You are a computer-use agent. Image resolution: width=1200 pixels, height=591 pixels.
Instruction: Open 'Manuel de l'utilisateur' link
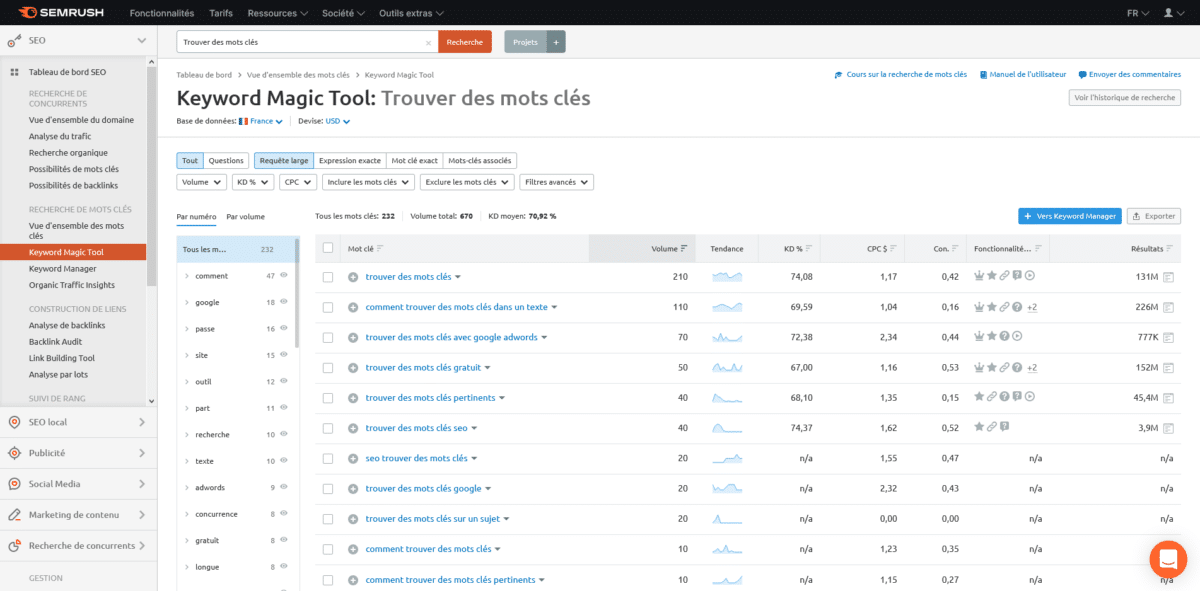(x=1022, y=74)
